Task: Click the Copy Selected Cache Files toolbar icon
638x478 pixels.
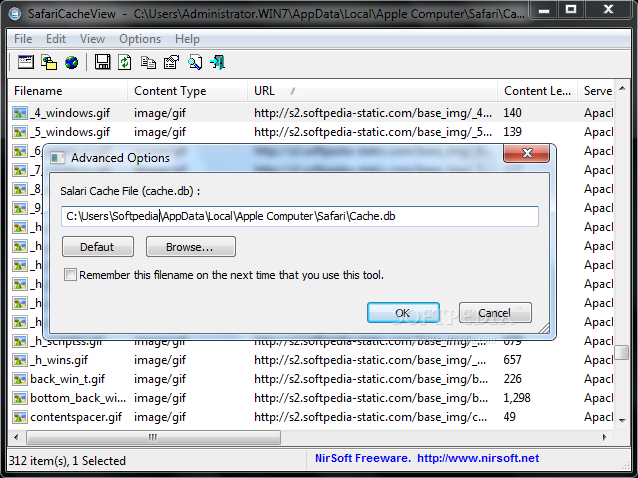Action: pyautogui.click(x=49, y=62)
